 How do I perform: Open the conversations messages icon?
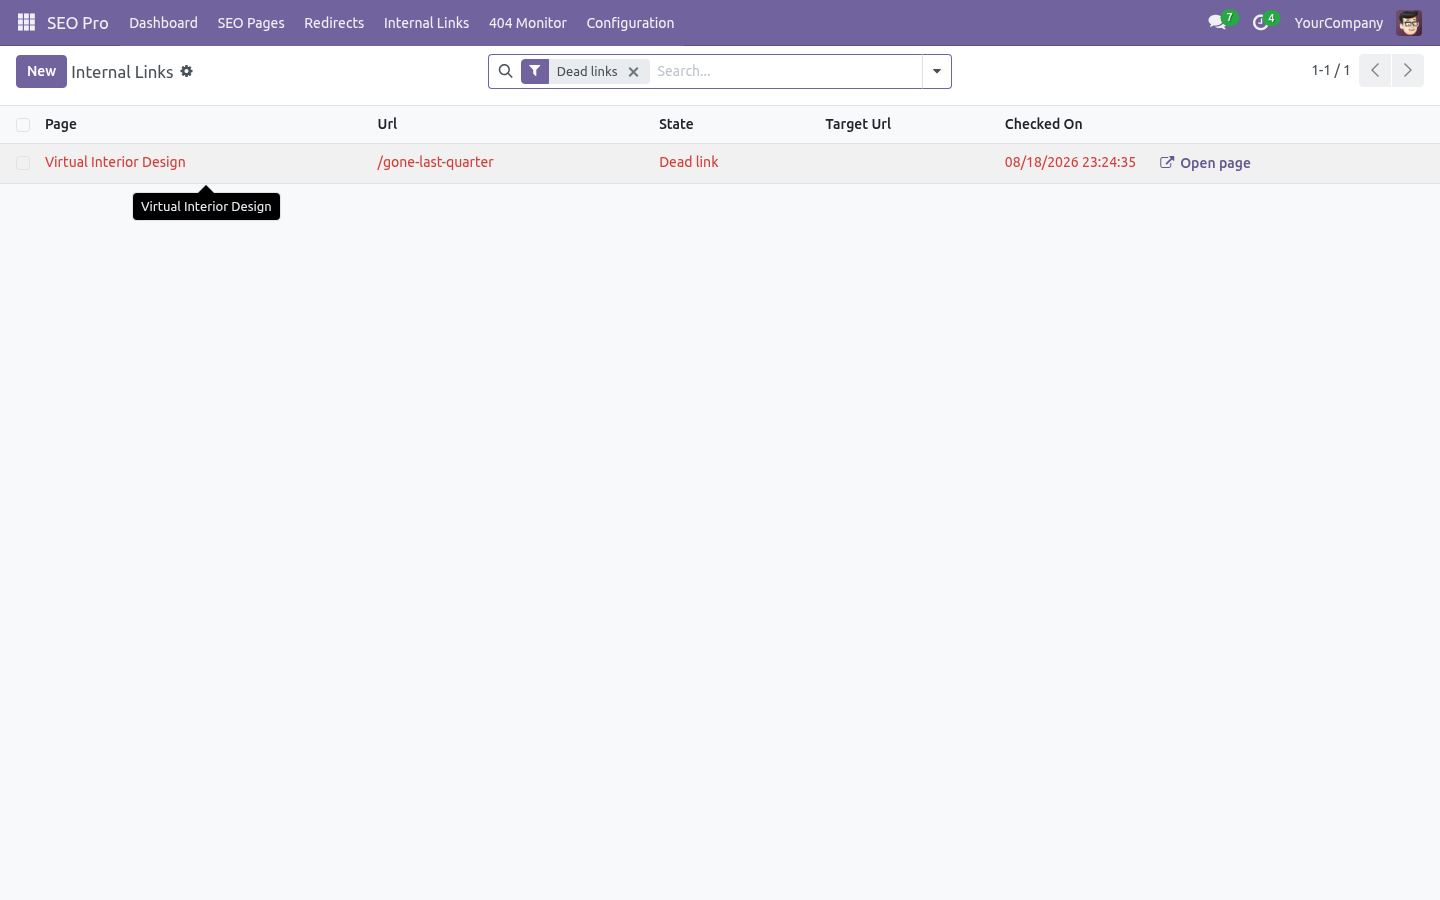[1217, 22]
